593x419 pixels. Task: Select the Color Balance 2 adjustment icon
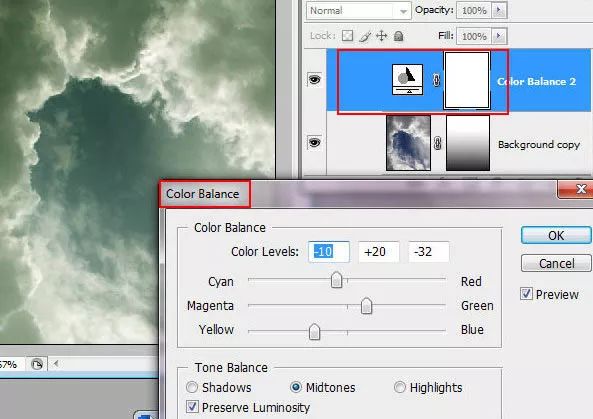[x=407, y=79]
